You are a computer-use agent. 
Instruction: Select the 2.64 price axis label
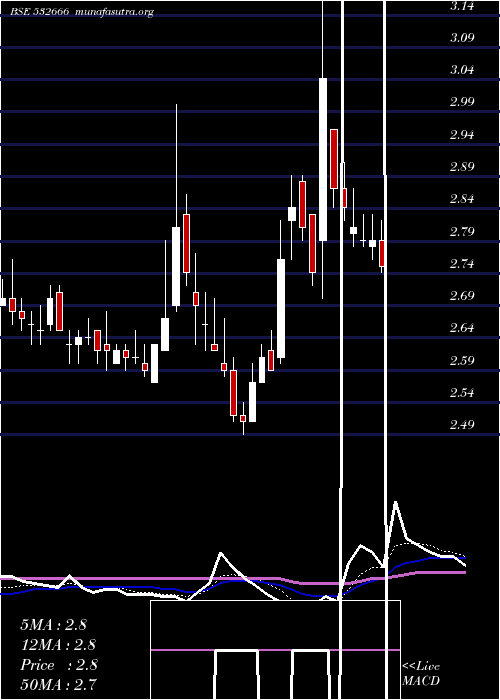click(x=462, y=328)
